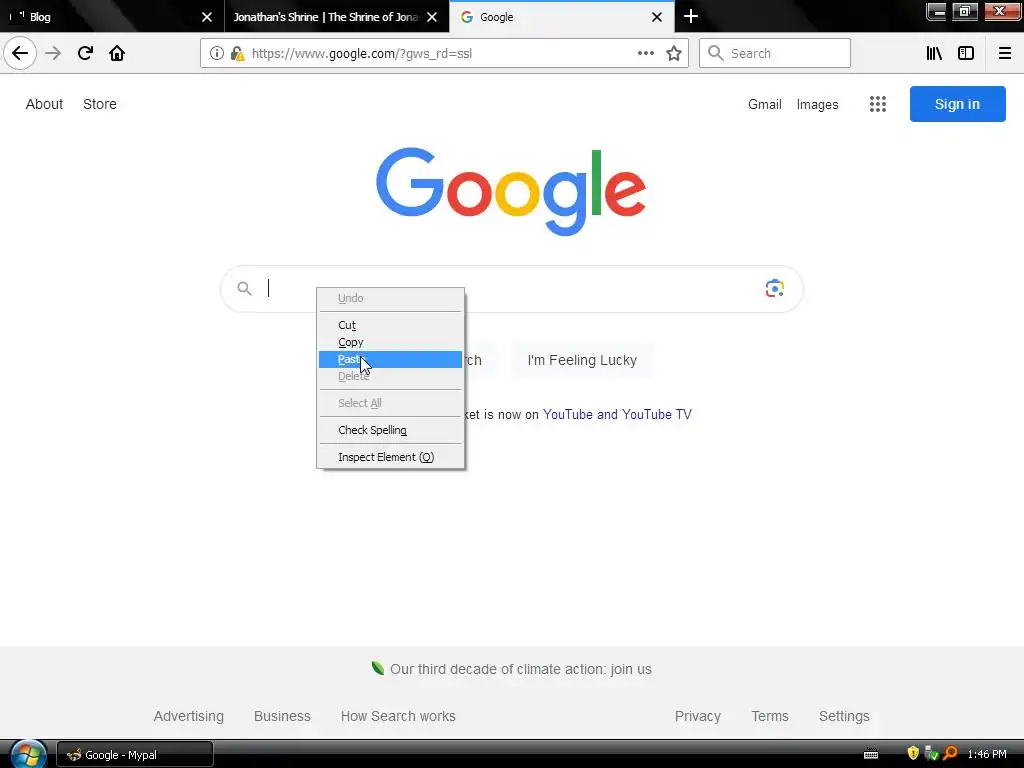
Task: Open the Settings footer link
Action: point(844,716)
